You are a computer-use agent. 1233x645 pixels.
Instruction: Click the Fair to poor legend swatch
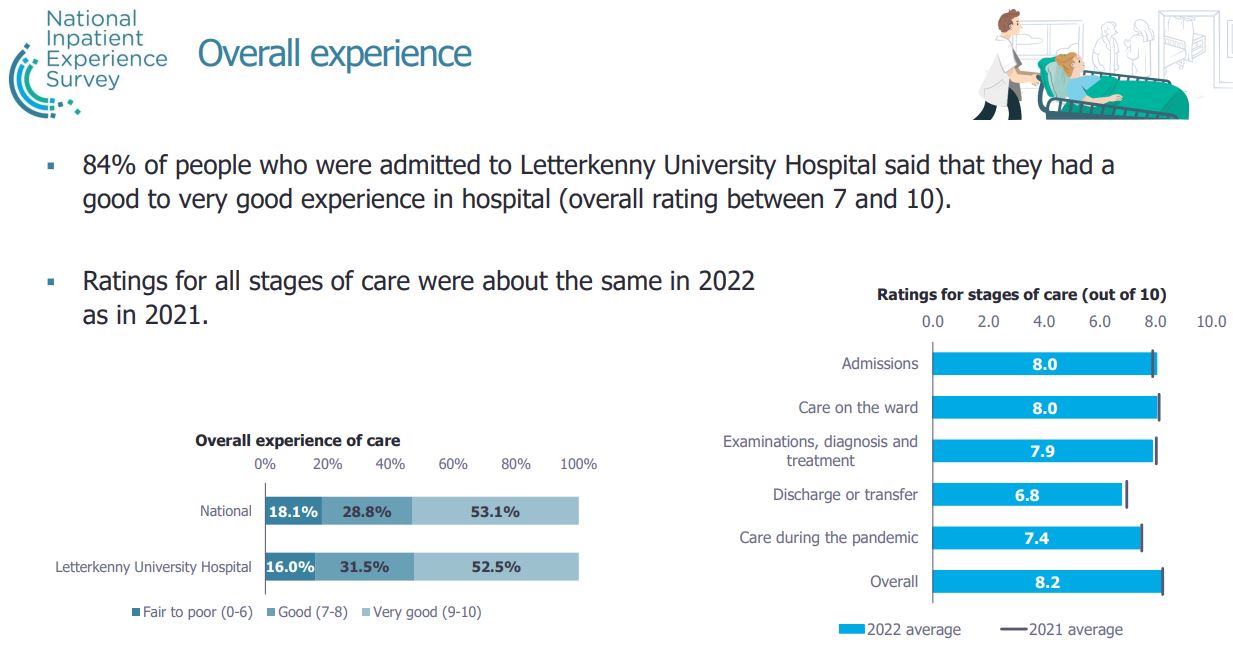(136, 612)
